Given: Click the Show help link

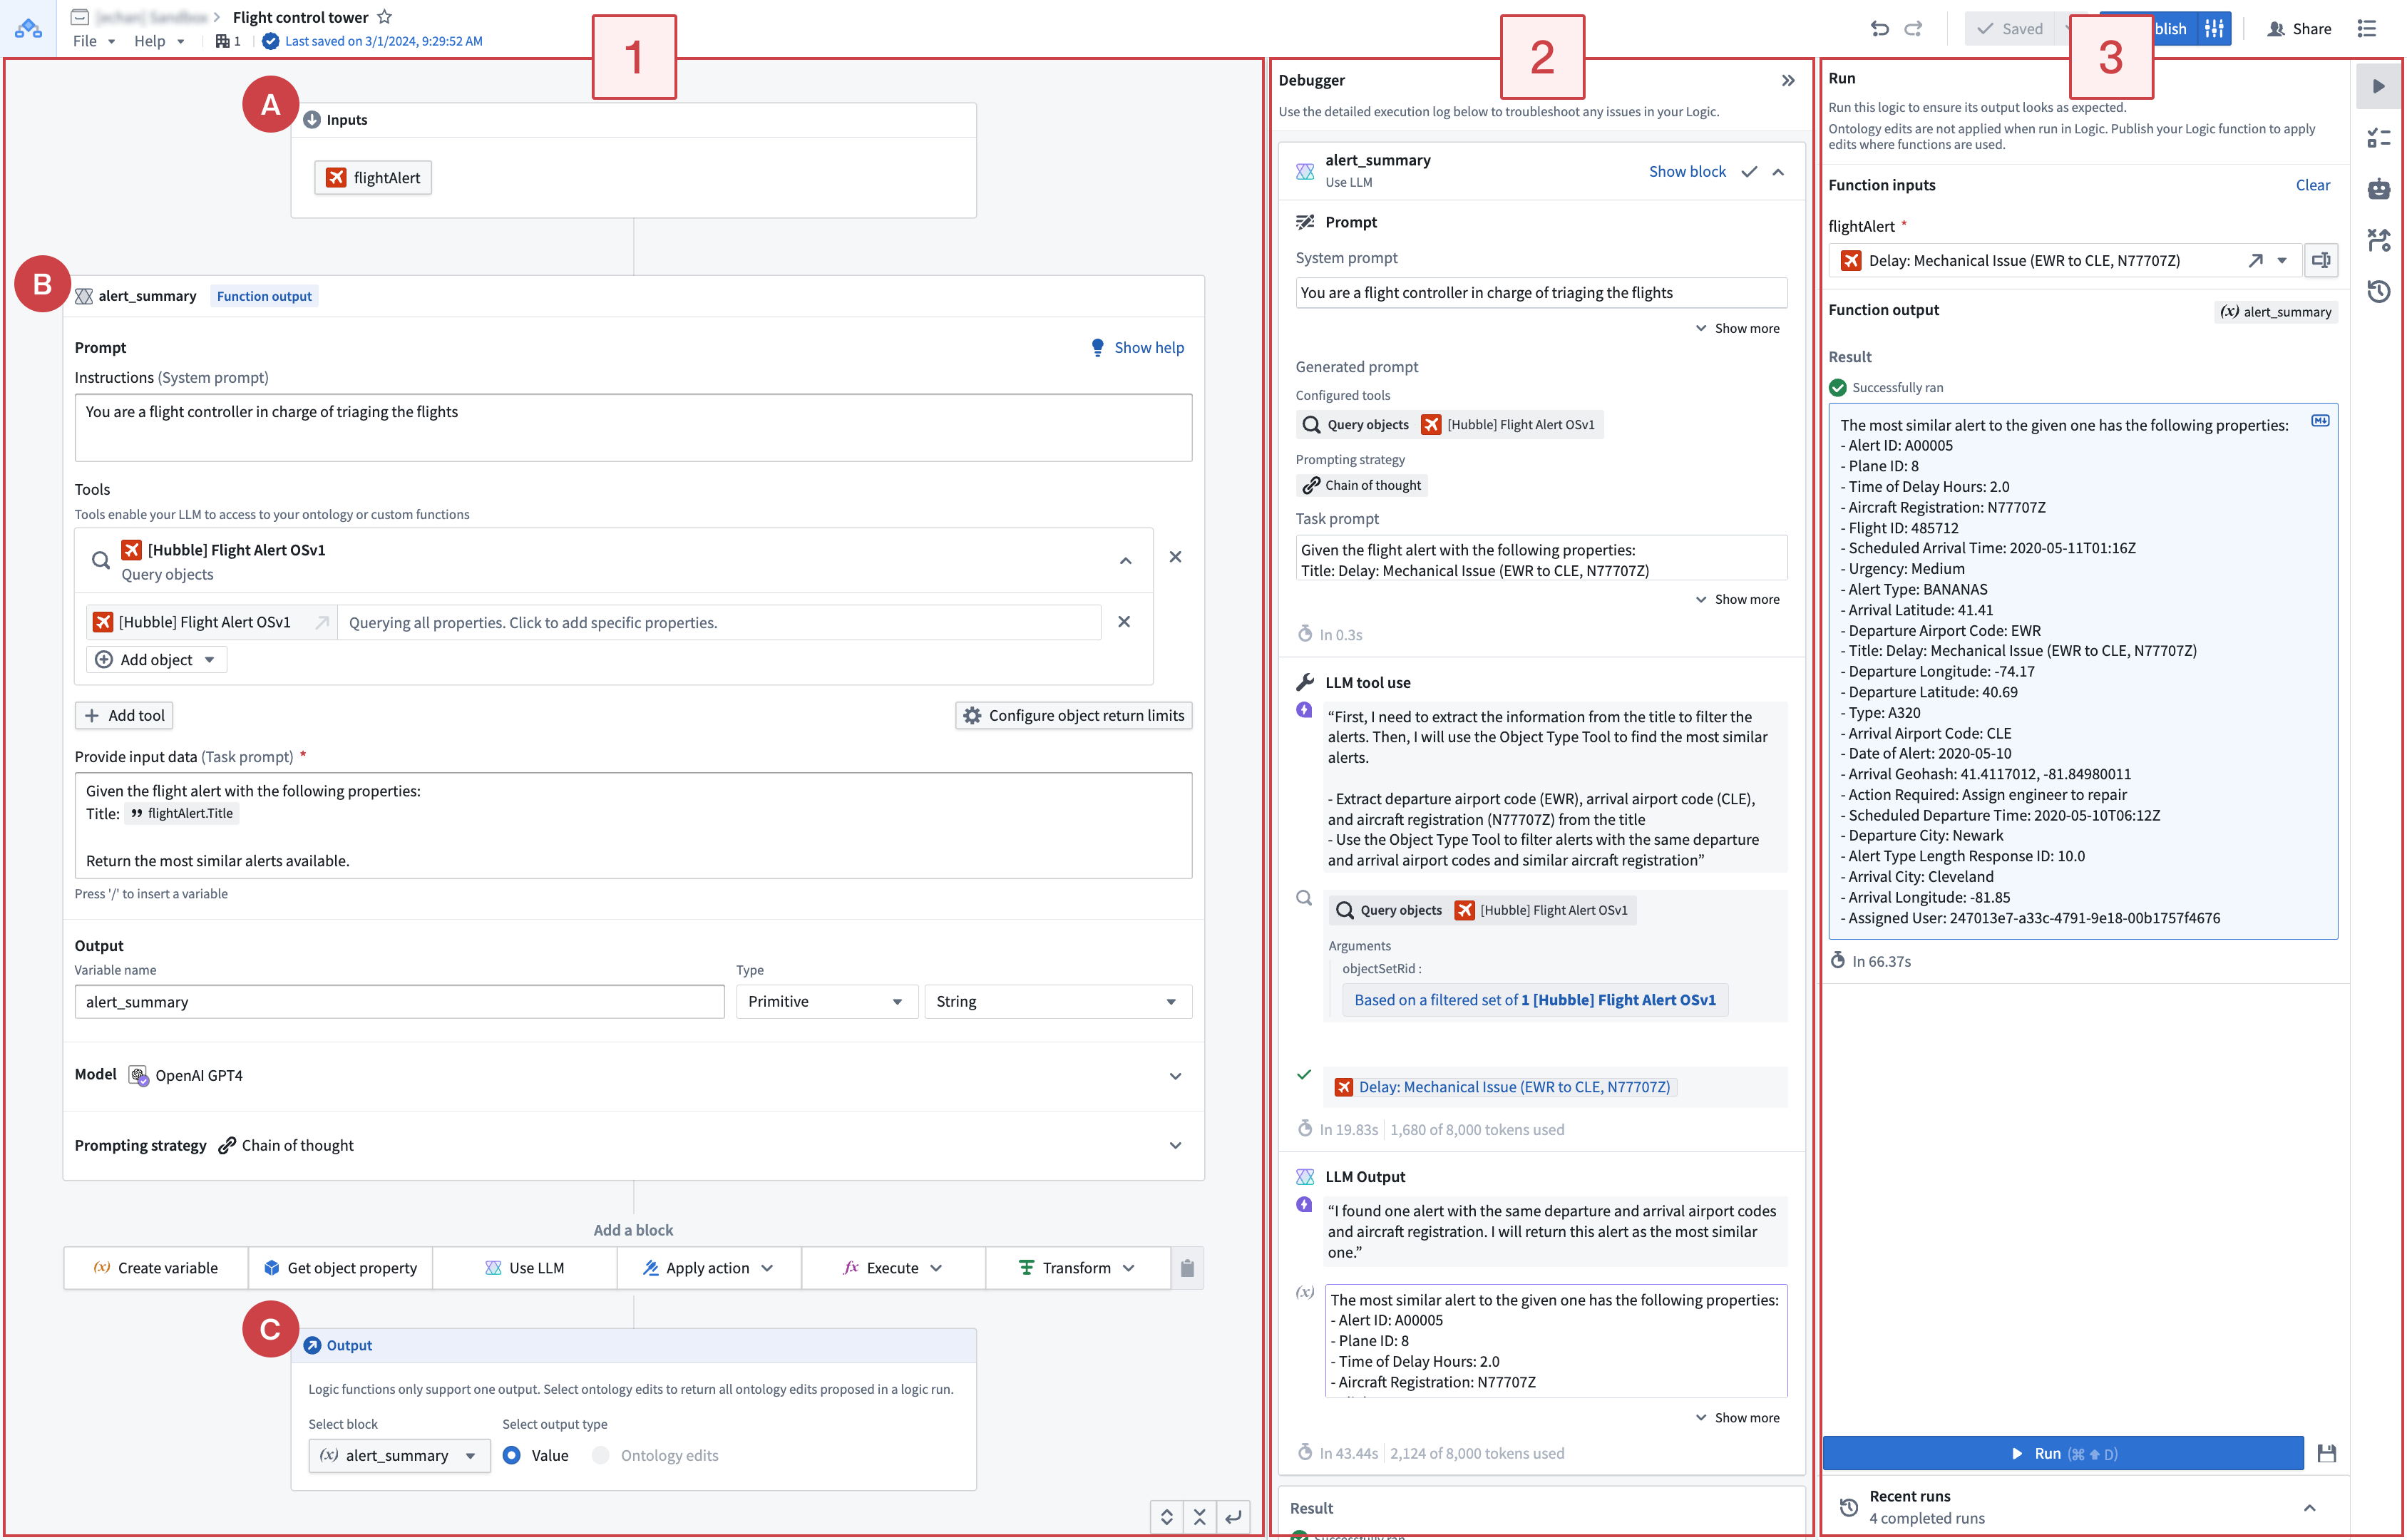Looking at the screenshot, I should coord(1137,348).
